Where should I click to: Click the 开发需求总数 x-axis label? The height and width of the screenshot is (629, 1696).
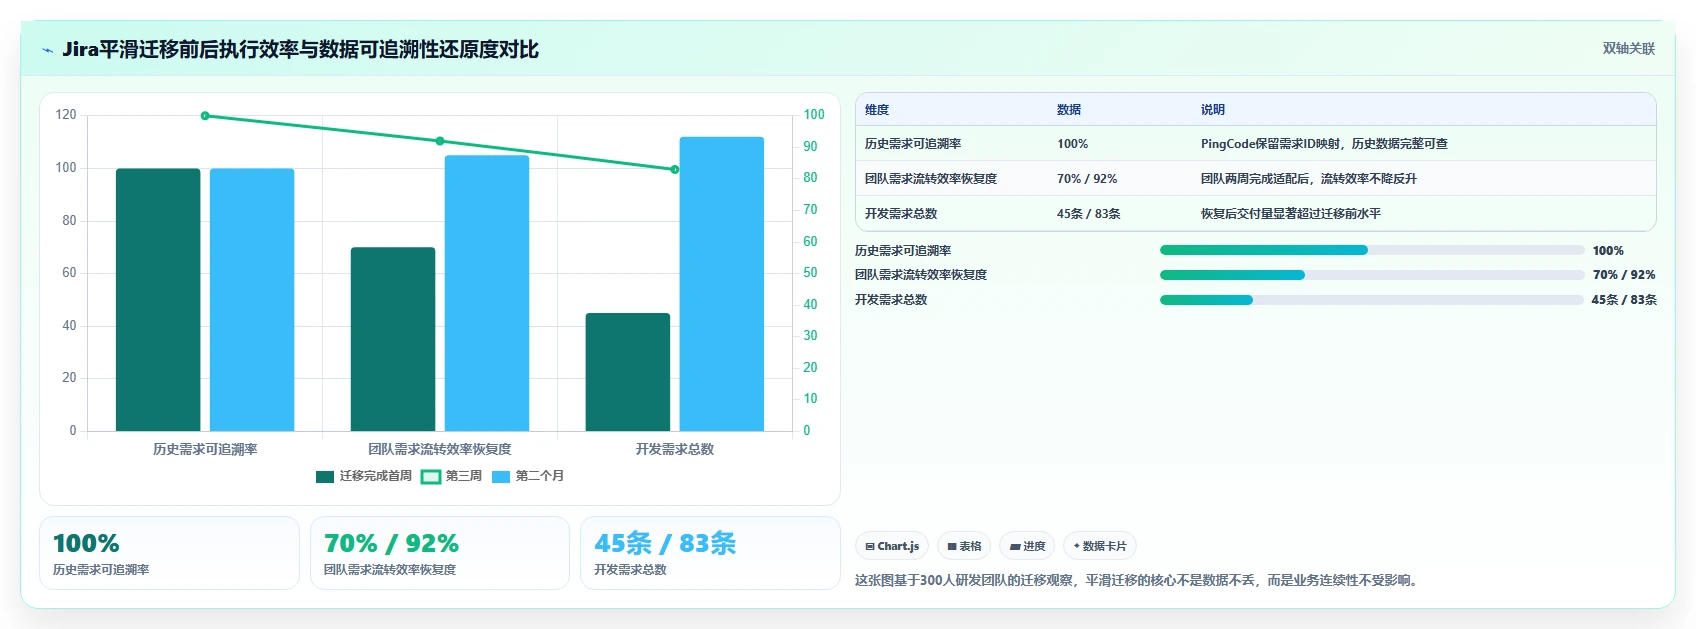pyautogui.click(x=675, y=450)
